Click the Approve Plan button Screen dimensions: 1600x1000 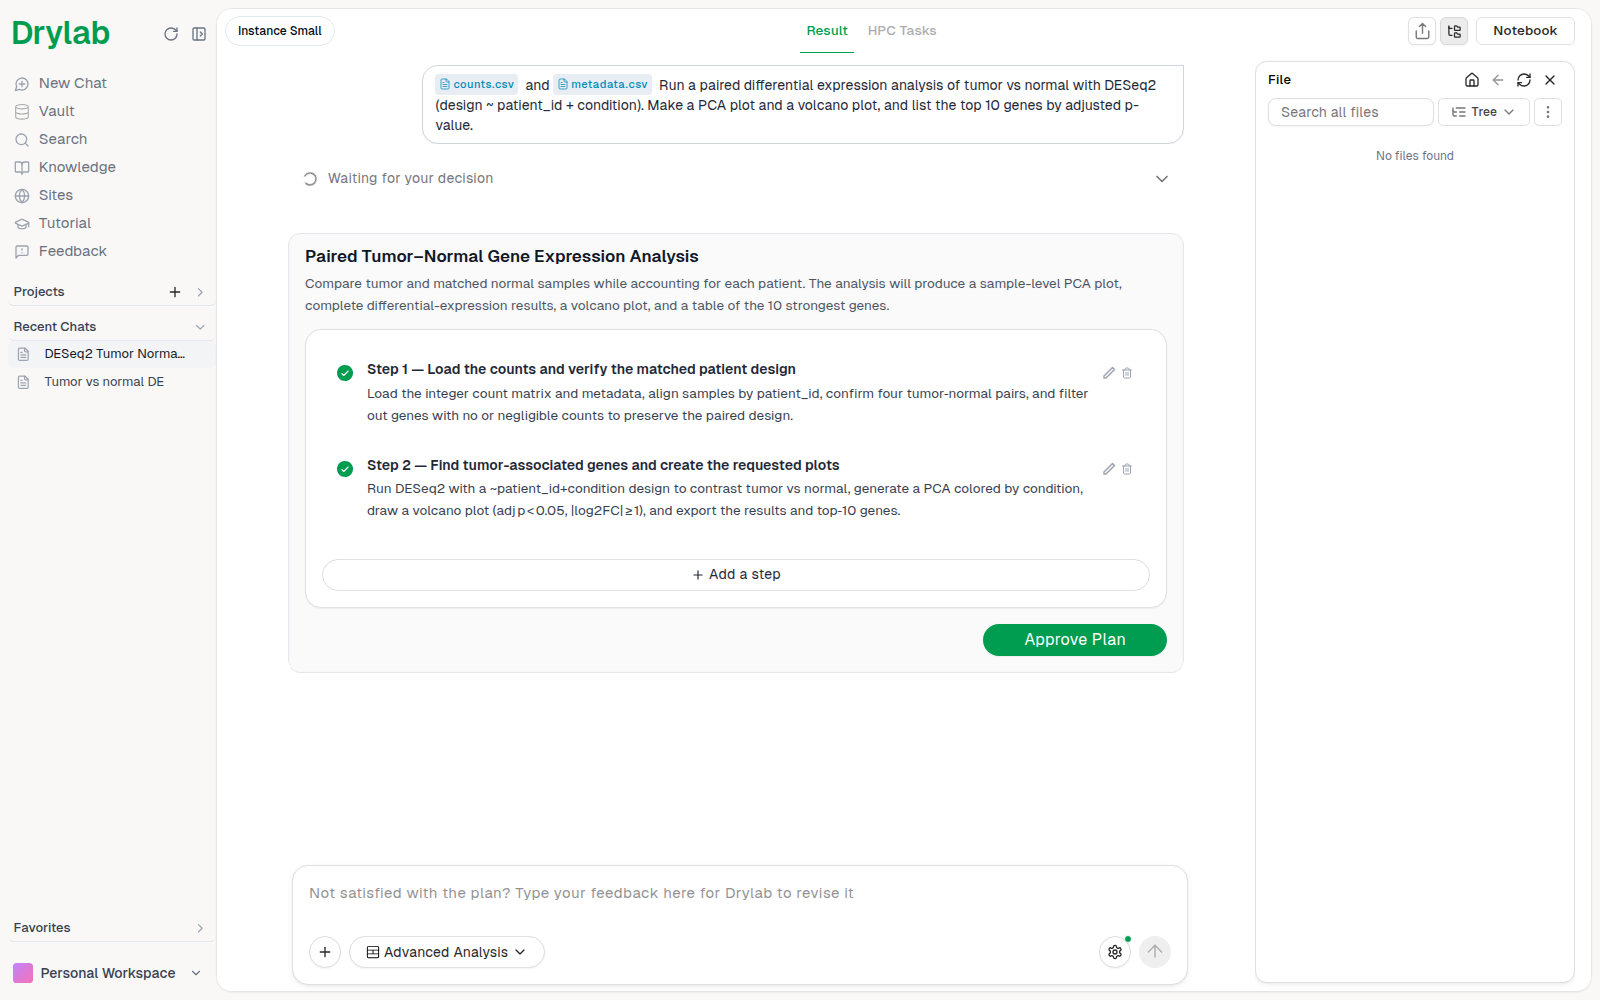1075,640
